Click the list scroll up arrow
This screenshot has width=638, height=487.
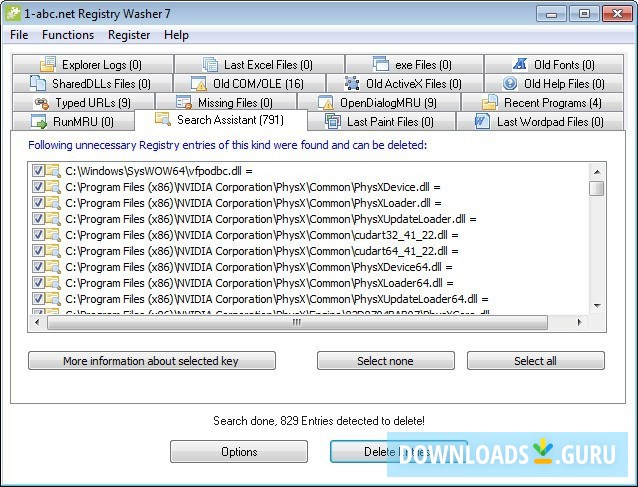pyautogui.click(x=597, y=172)
